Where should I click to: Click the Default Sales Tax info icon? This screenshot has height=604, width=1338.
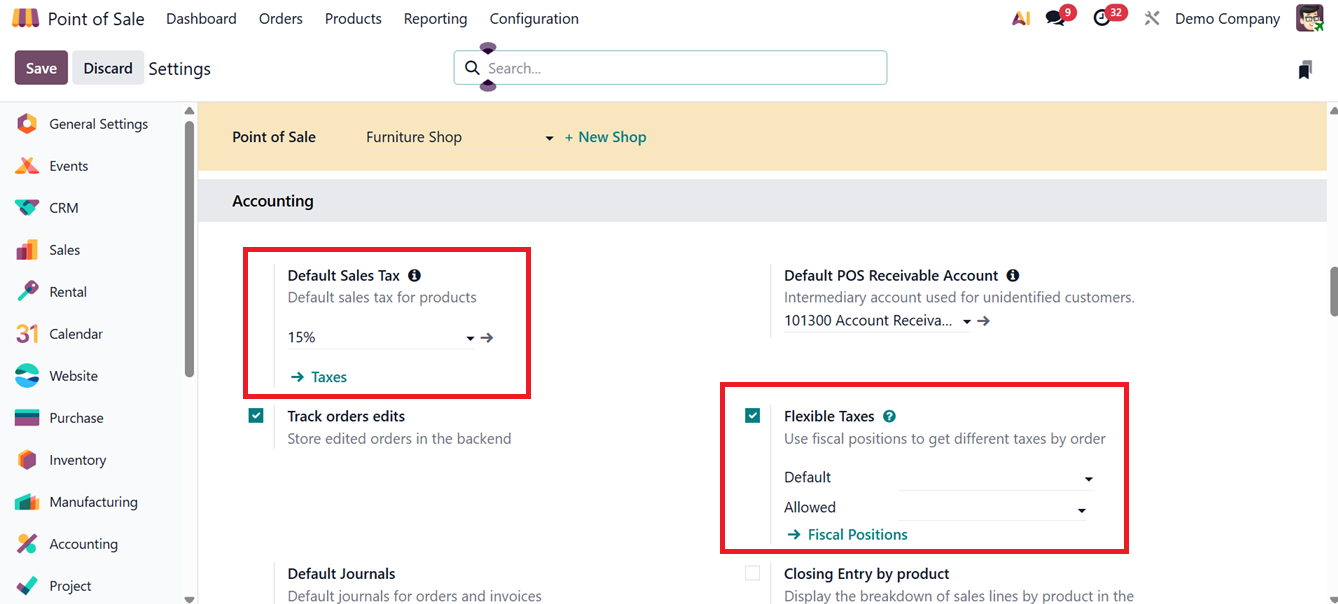coord(414,276)
